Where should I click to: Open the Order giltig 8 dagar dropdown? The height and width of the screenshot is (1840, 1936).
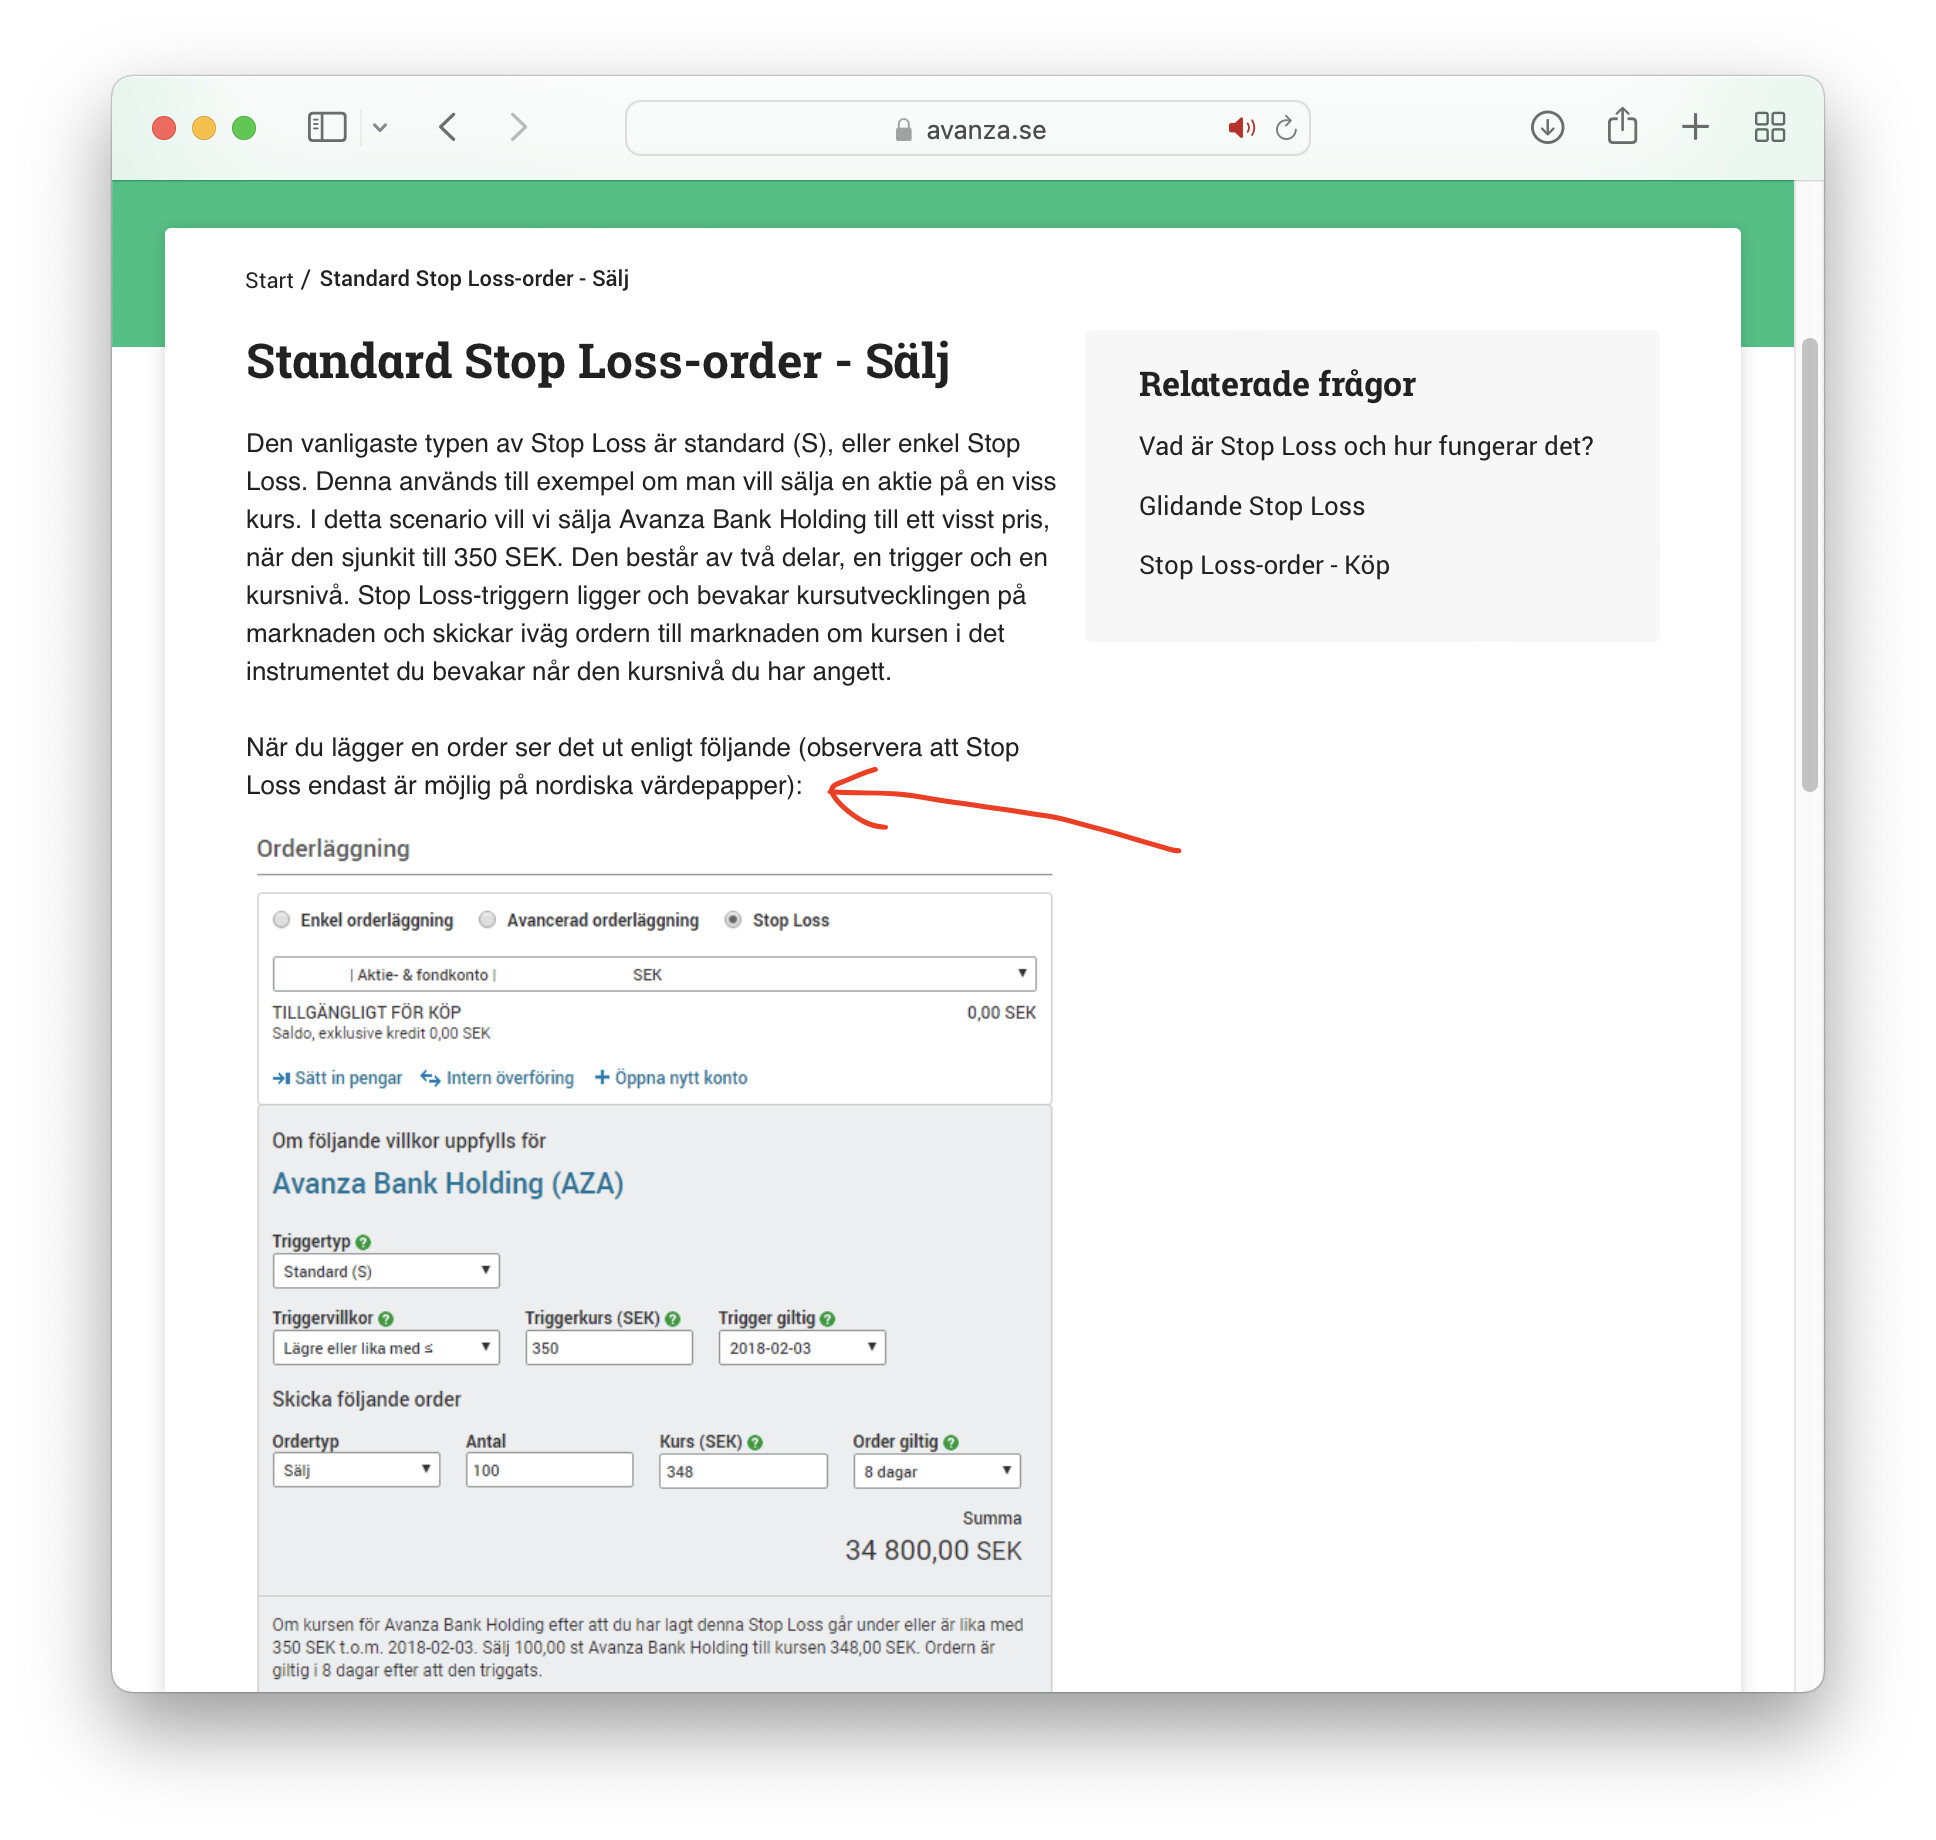(936, 1471)
